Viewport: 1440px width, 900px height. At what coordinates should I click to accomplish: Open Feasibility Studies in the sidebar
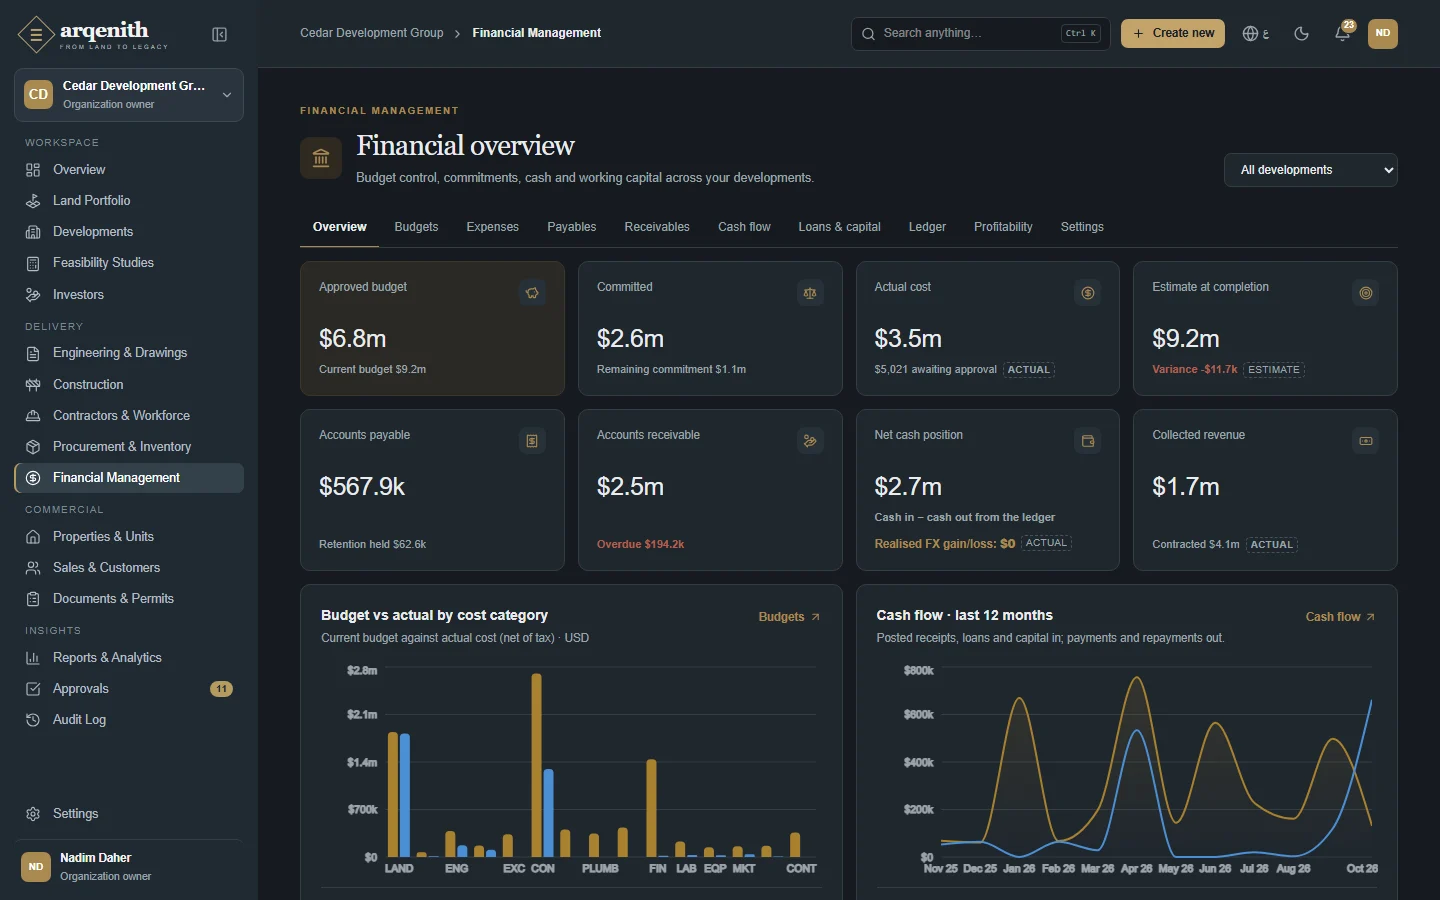coord(129,263)
